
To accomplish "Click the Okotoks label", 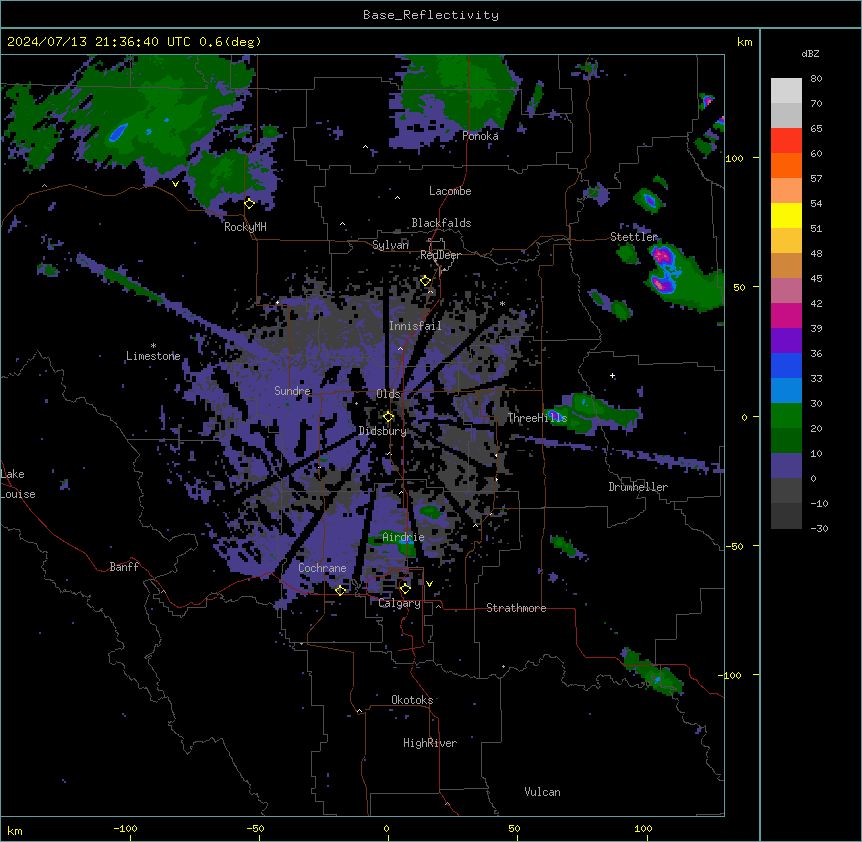I will click(412, 700).
